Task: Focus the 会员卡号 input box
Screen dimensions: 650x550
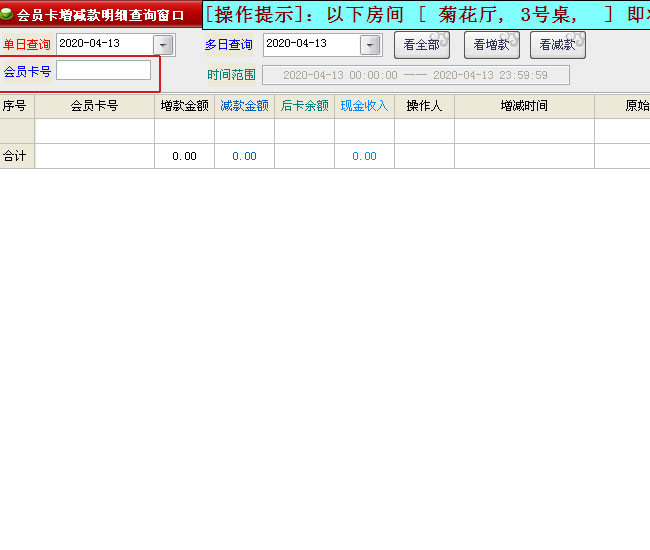Action: pos(104,70)
